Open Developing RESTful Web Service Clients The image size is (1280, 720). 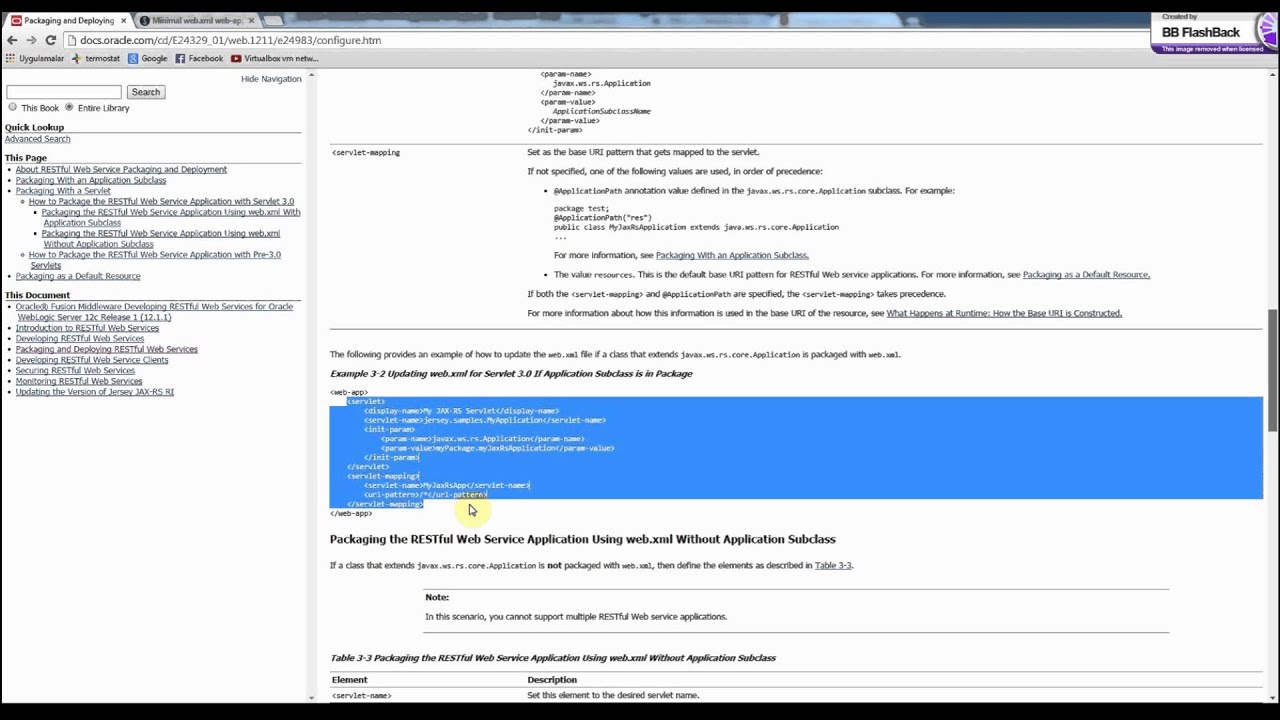[x=92, y=360]
